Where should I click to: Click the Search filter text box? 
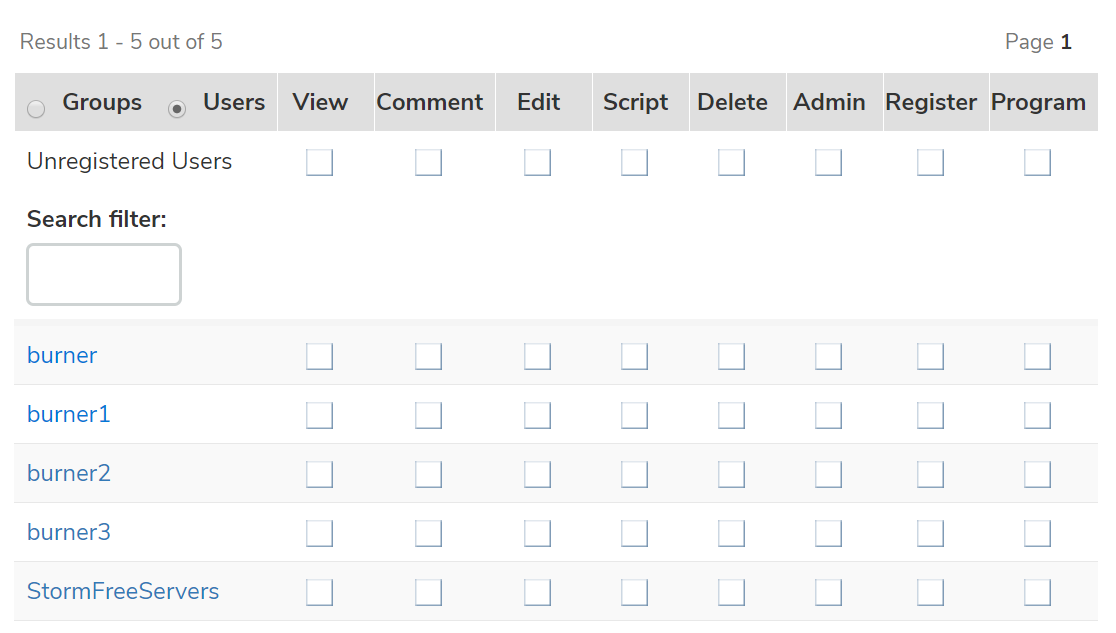[x=104, y=274]
